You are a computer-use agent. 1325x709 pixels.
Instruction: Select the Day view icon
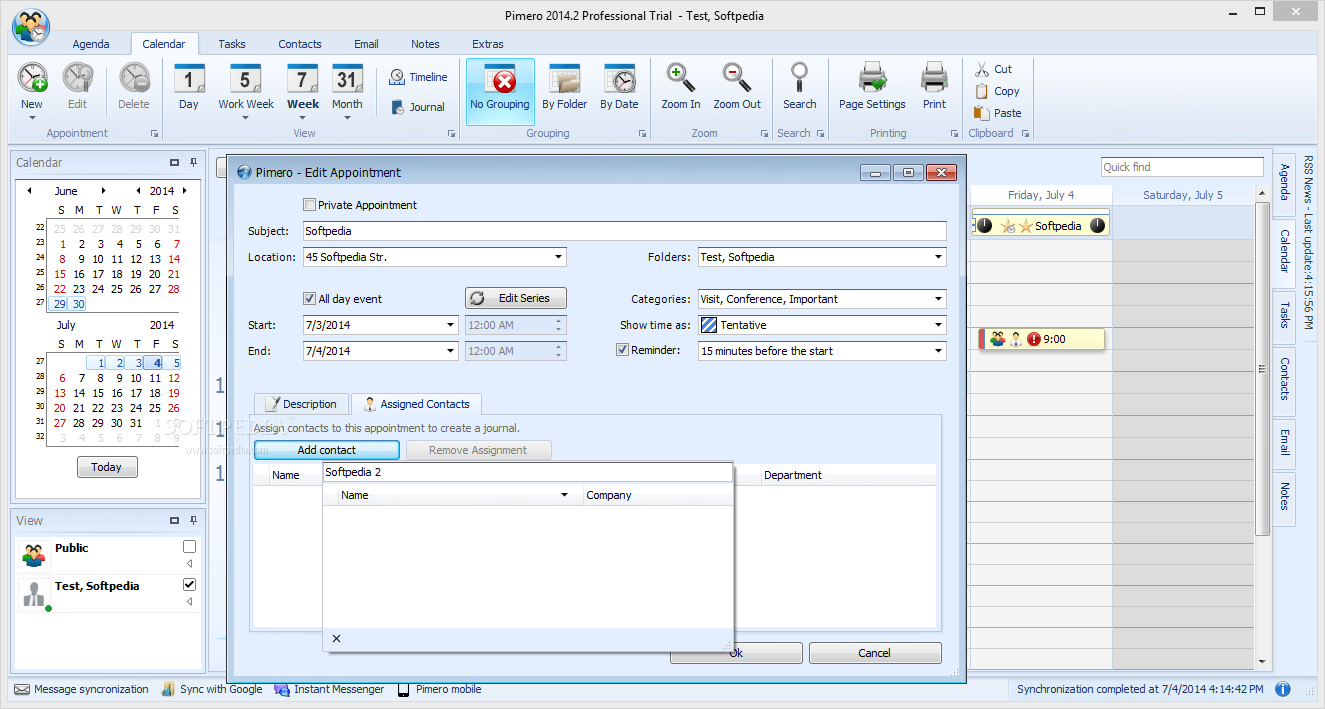(189, 78)
